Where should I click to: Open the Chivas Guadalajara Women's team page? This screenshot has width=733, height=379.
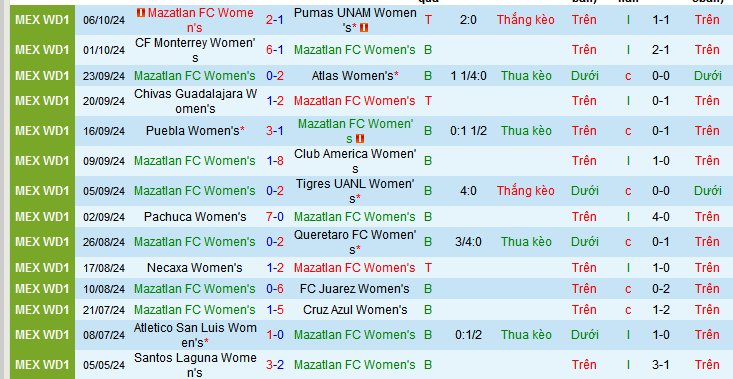tap(195, 101)
